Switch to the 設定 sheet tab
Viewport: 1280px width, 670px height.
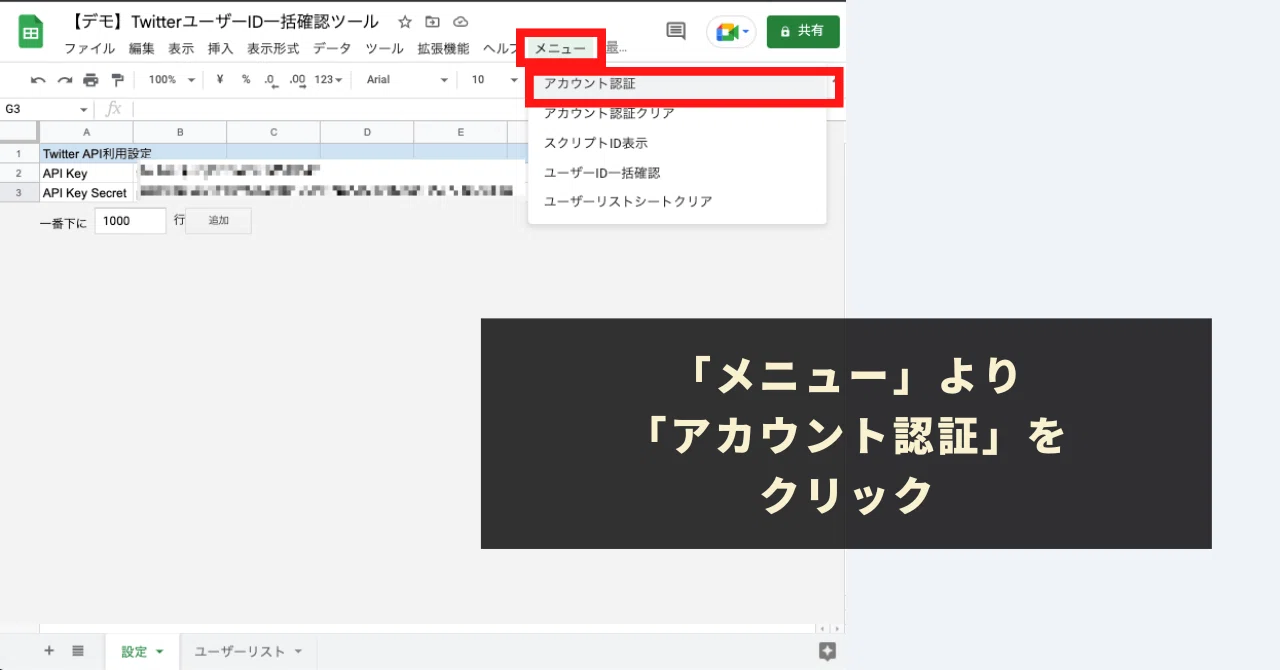click(x=134, y=652)
